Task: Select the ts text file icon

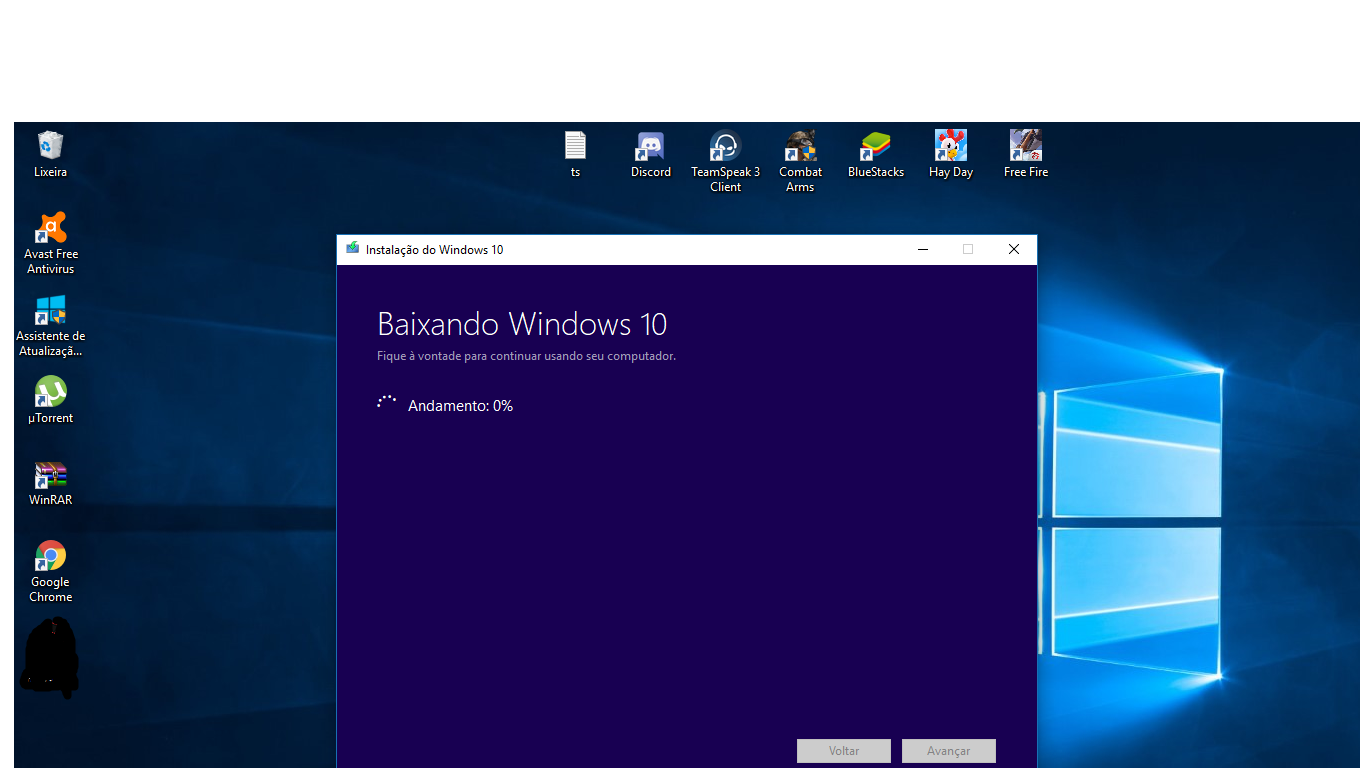Action: click(x=575, y=154)
